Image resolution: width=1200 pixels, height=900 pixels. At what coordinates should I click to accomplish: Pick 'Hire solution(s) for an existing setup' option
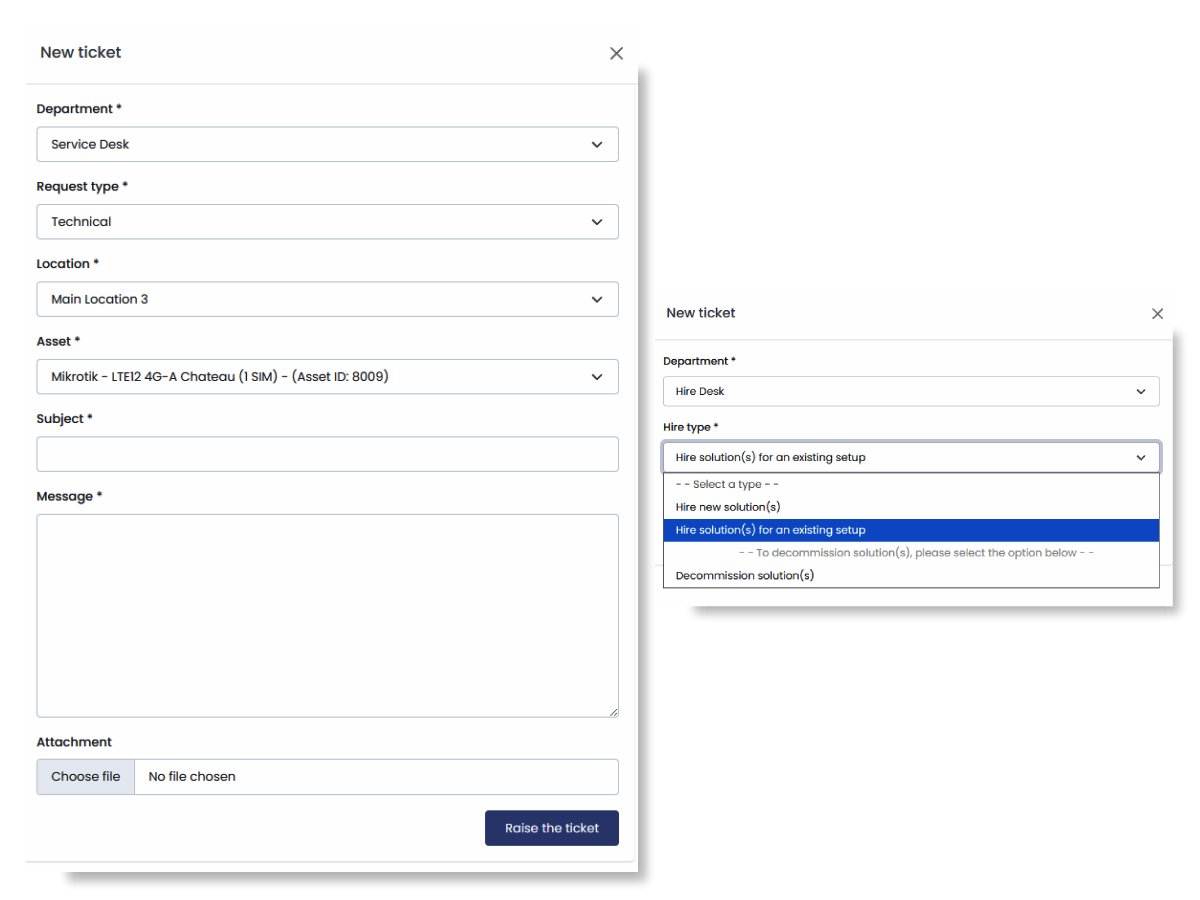pyautogui.click(x=770, y=530)
